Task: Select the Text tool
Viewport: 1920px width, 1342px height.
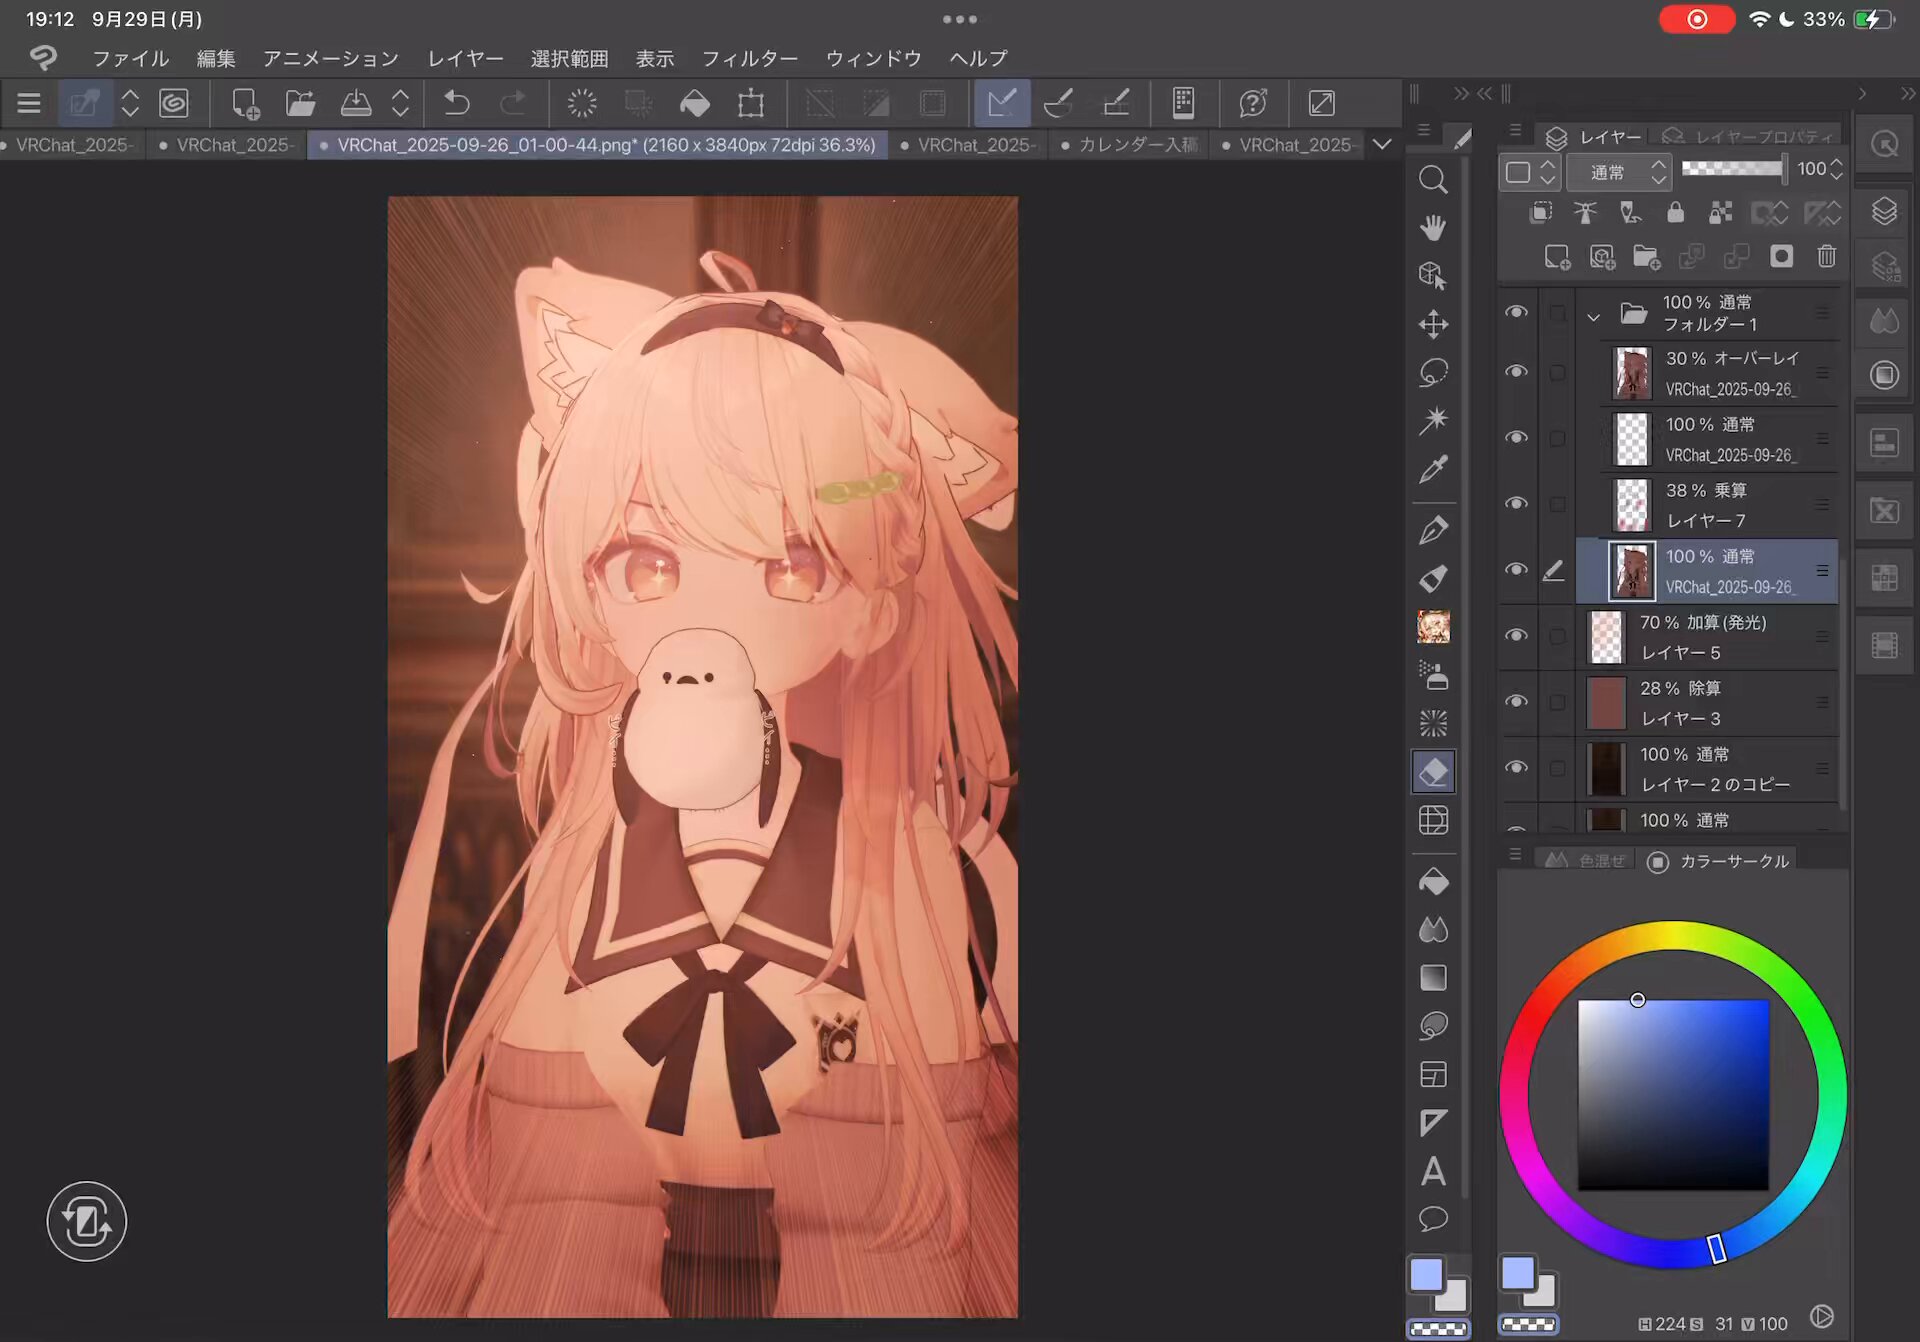Action: tap(1433, 1171)
